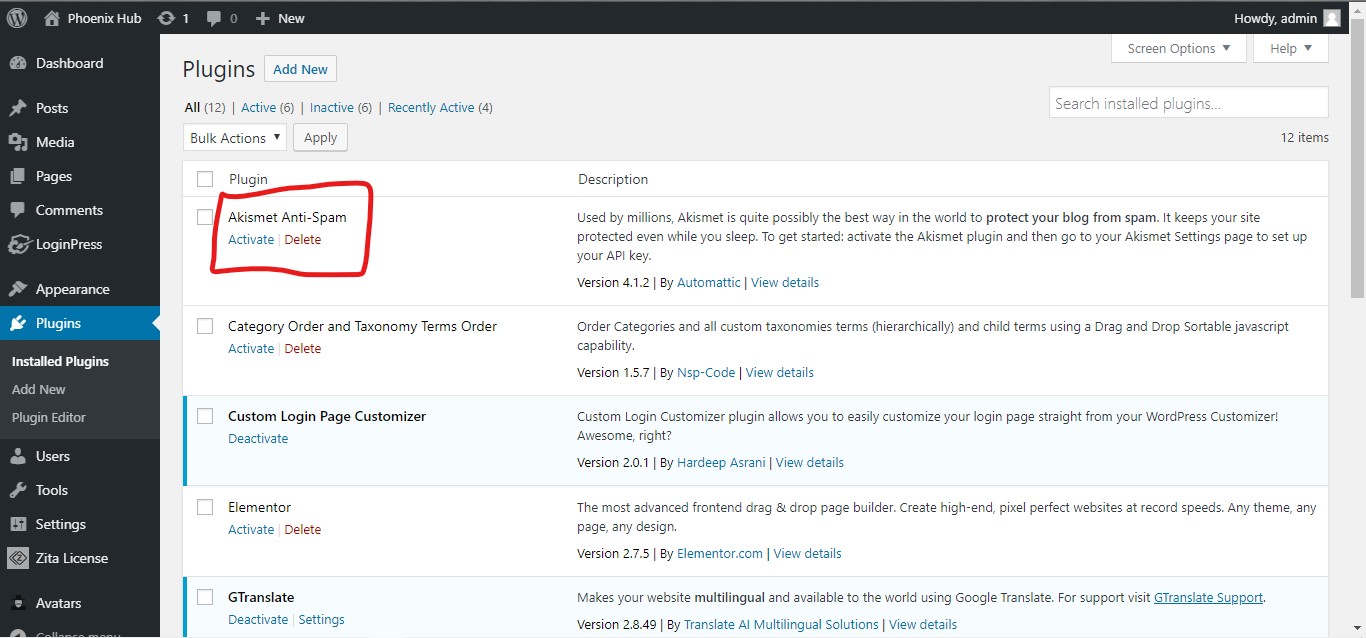Click the Tools wrench icon
Image resolution: width=1366 pixels, height=638 pixels.
coord(17,490)
